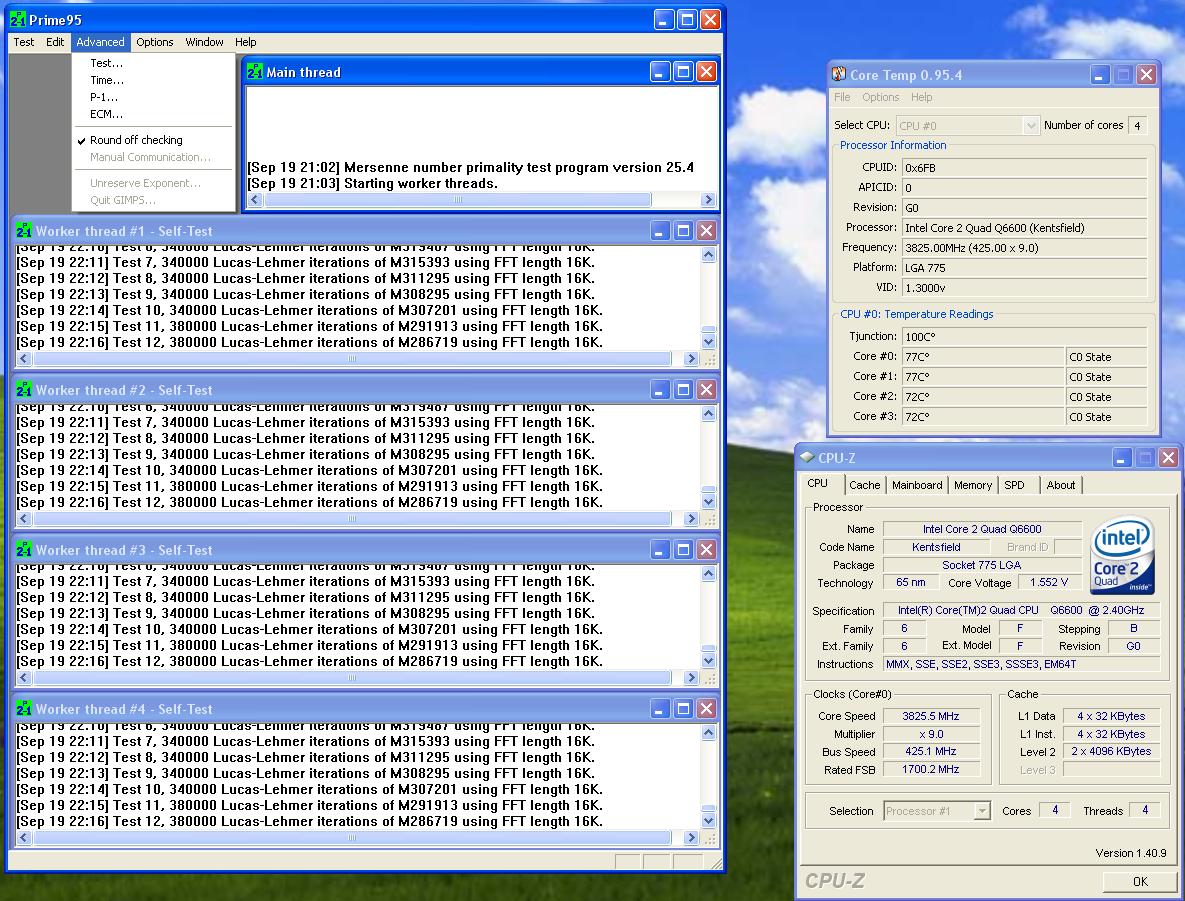Choose Time... from Advanced menu
The image size is (1185, 901).
[107, 80]
